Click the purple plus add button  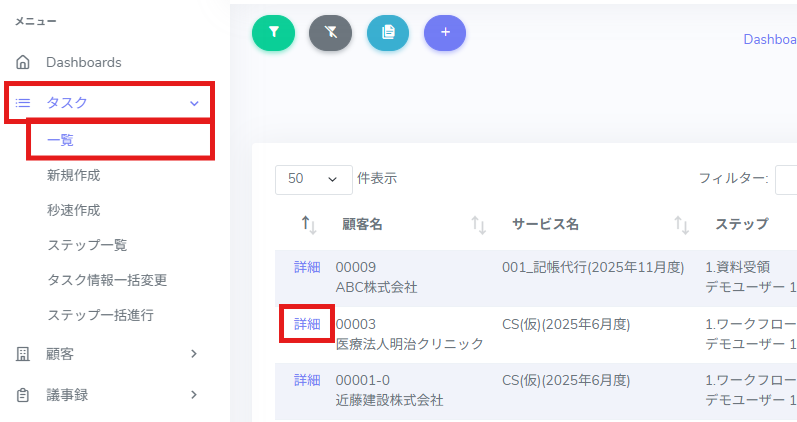[445, 32]
